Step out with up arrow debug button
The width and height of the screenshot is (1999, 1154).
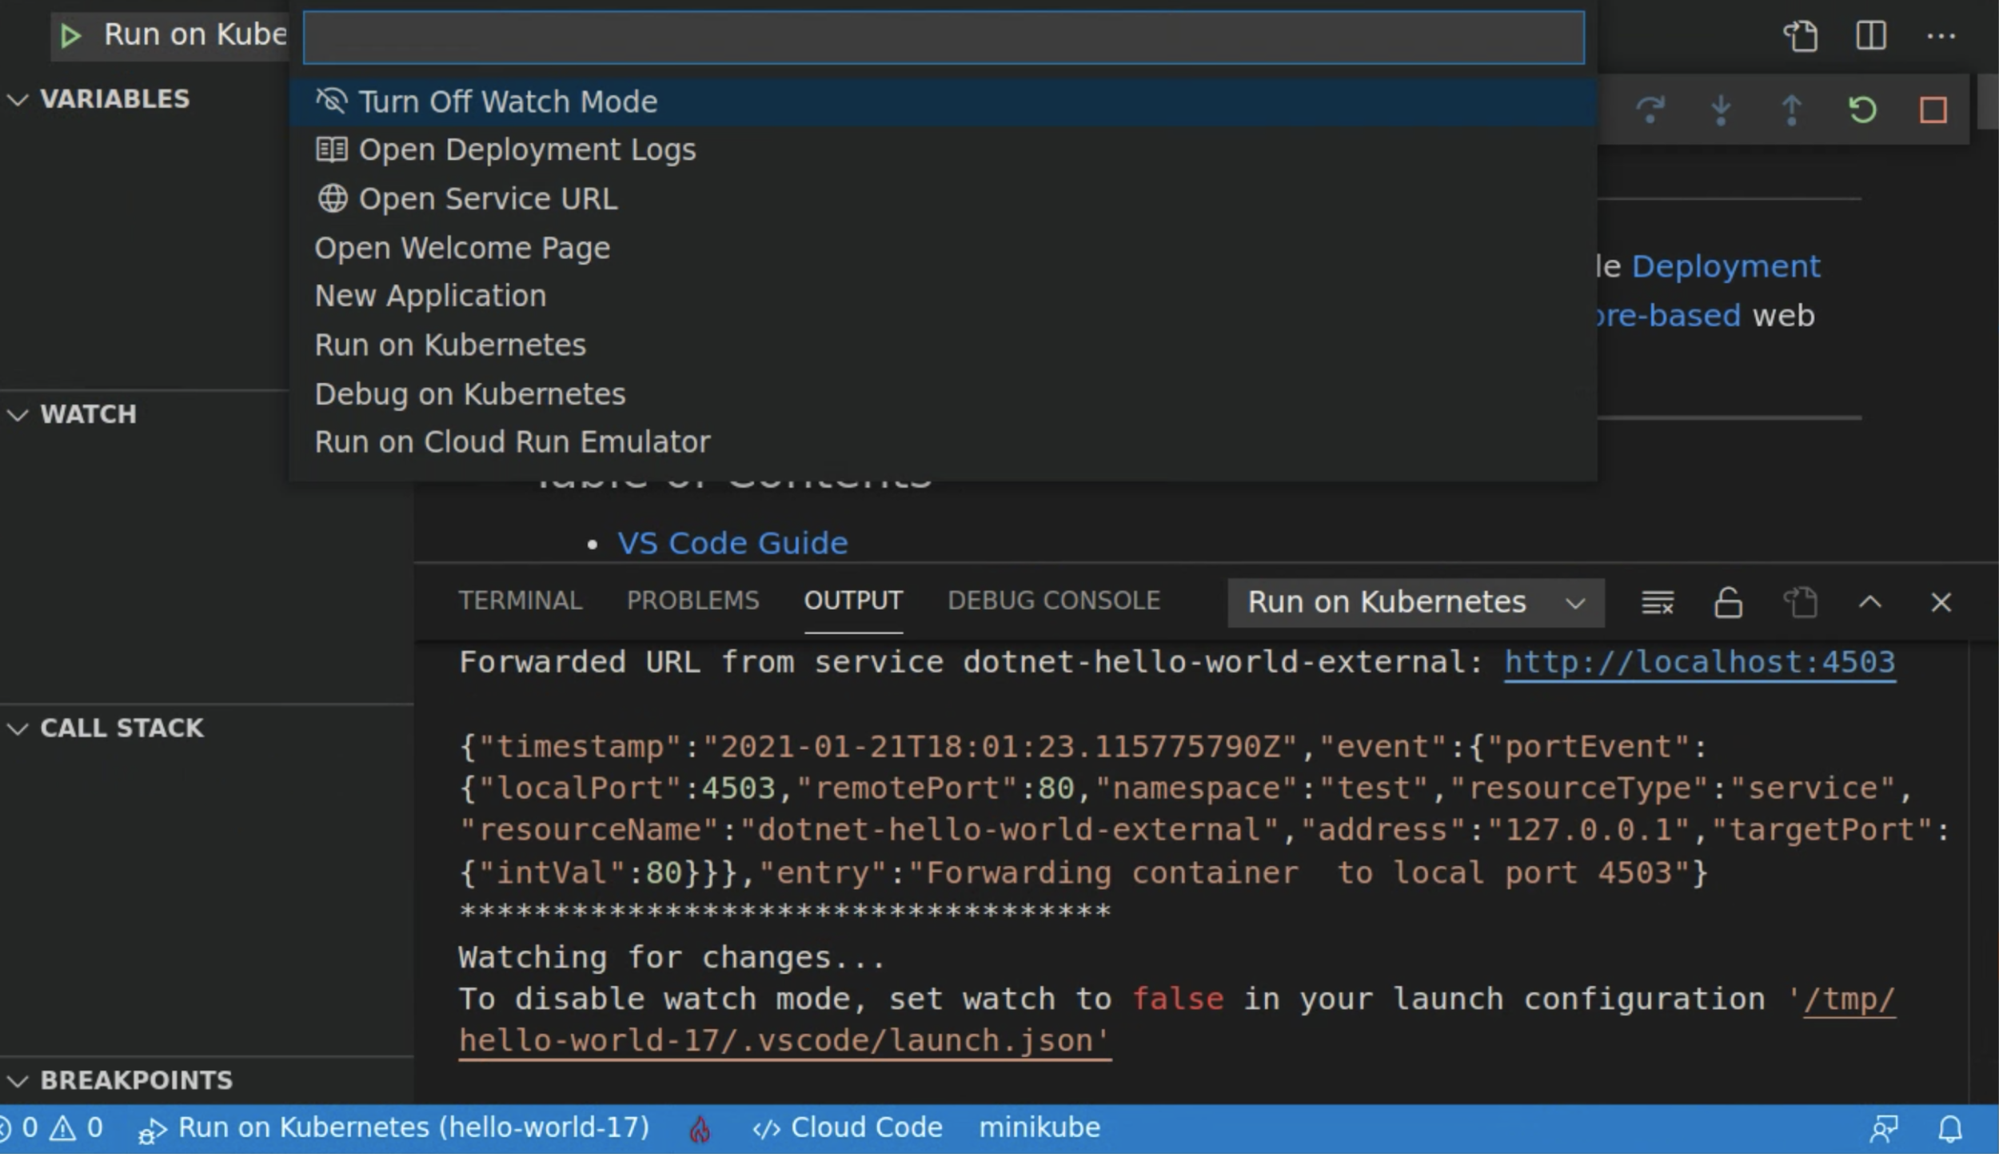1792,109
